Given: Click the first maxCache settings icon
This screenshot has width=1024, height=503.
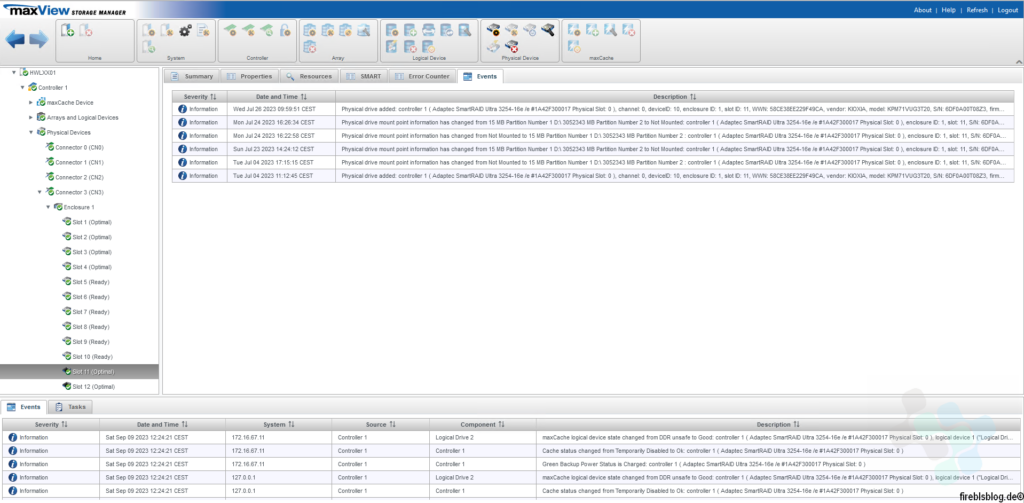Looking at the screenshot, I should [574, 30].
